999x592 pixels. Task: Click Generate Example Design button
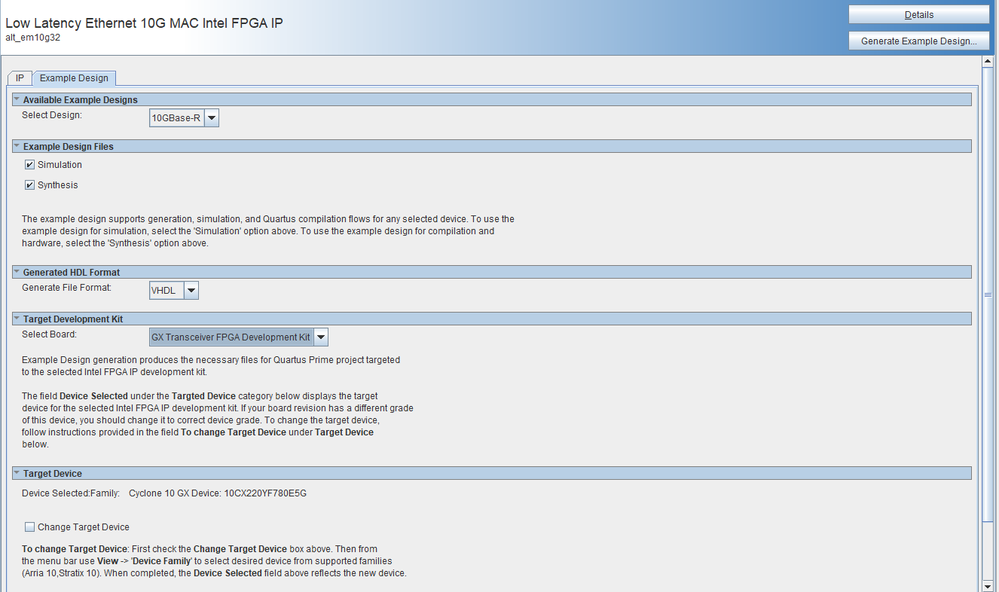click(918, 41)
